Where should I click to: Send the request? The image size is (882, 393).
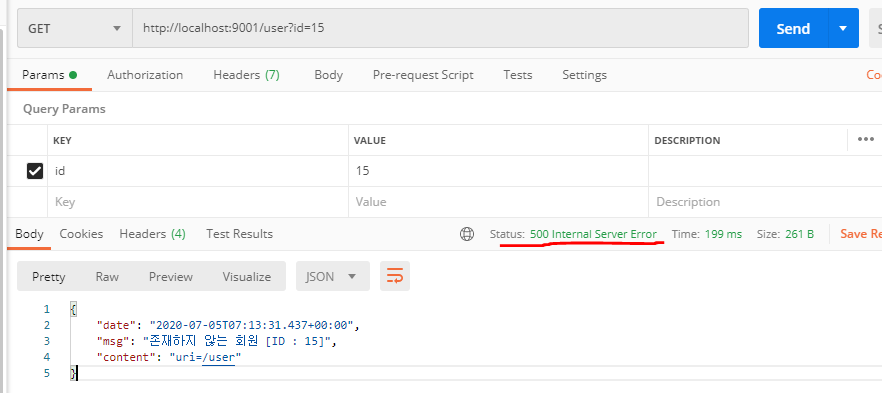point(793,28)
